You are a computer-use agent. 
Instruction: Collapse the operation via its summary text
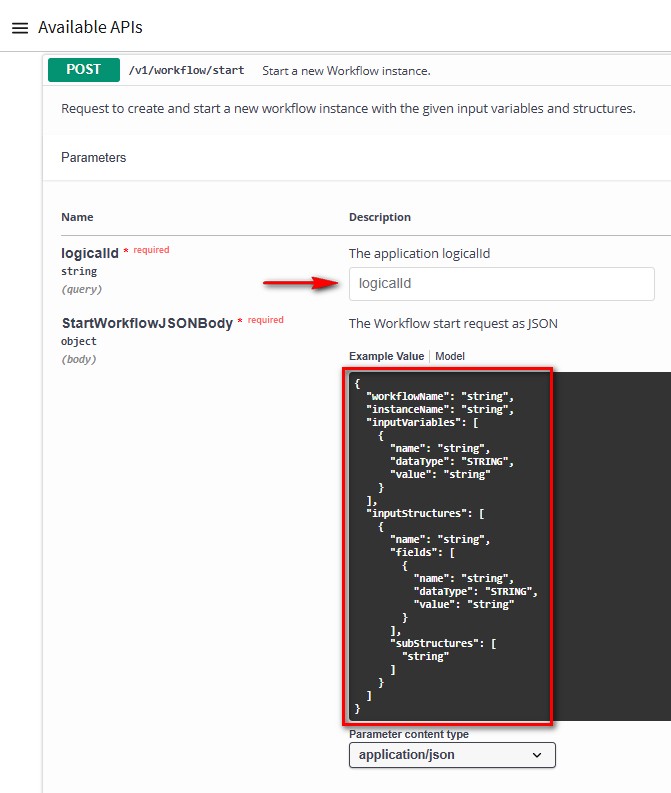[345, 71]
